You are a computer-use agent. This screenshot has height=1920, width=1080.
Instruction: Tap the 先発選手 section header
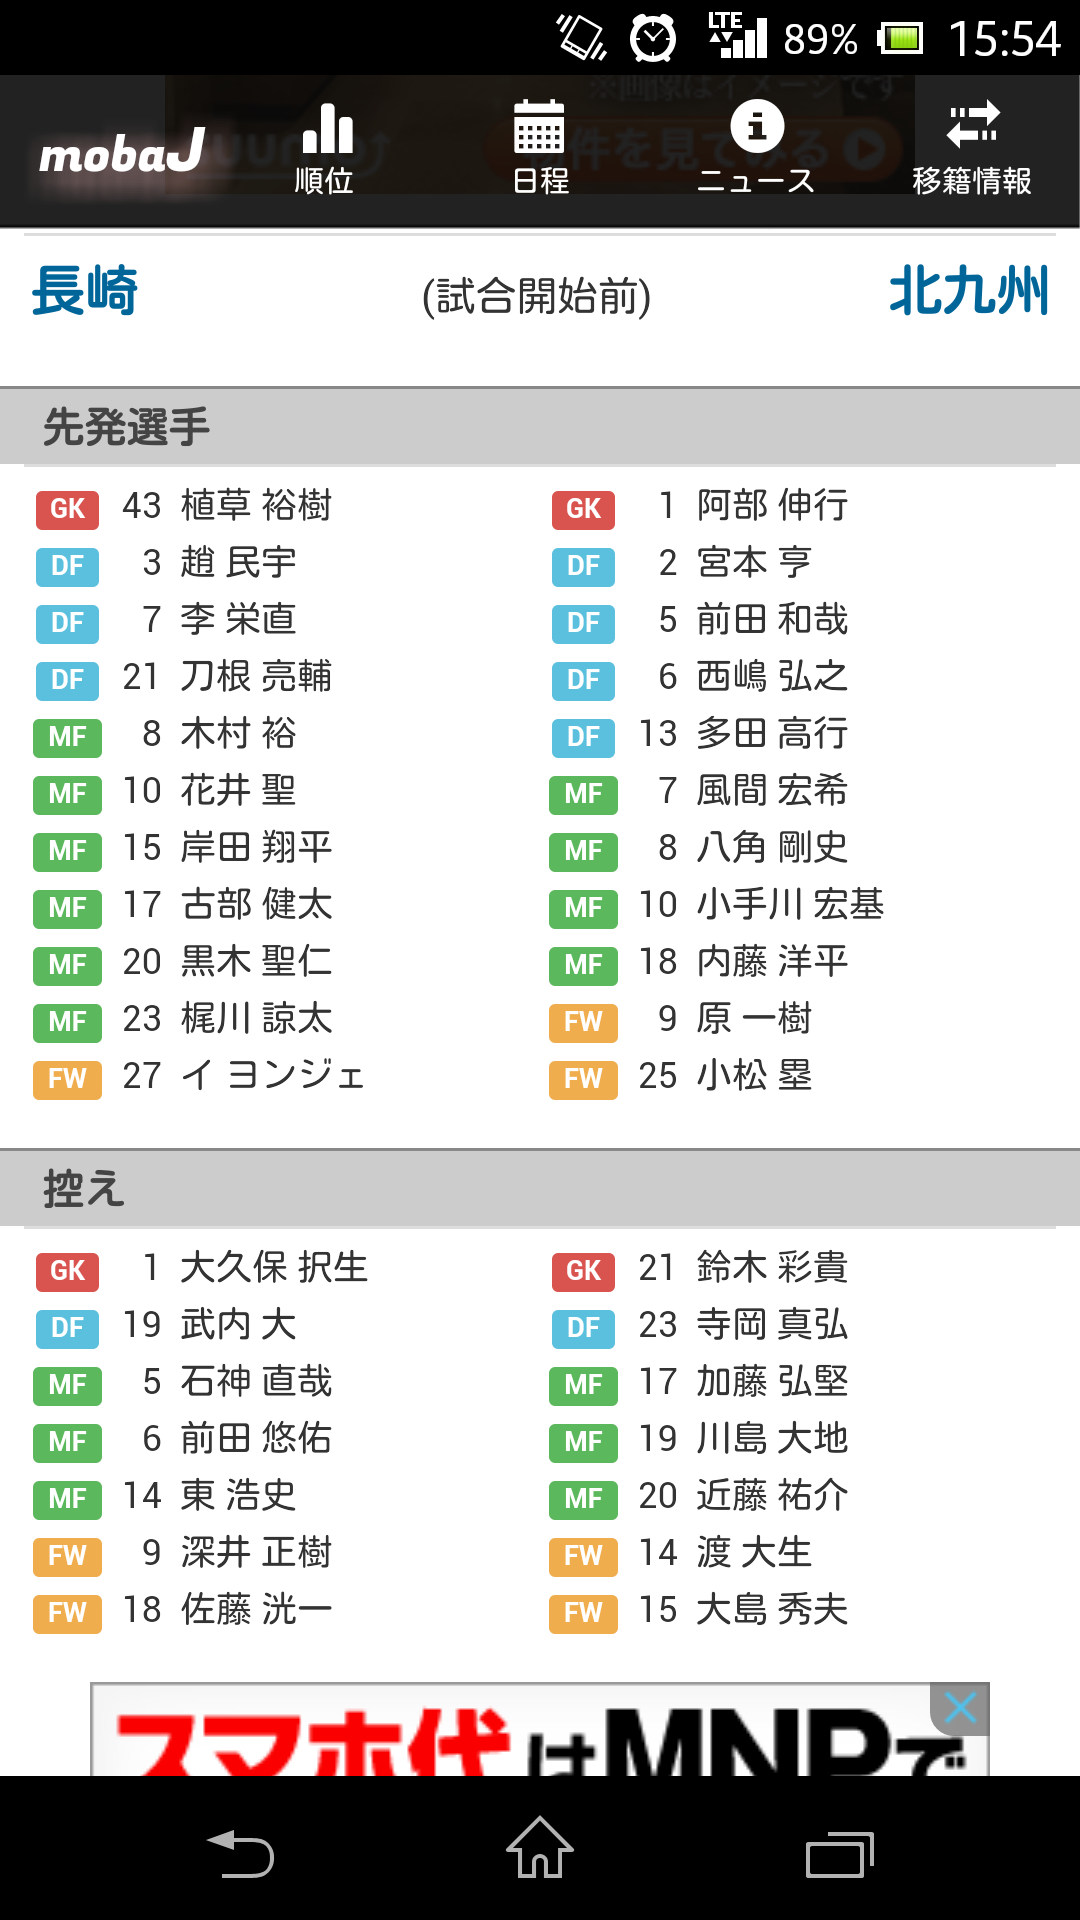click(126, 427)
